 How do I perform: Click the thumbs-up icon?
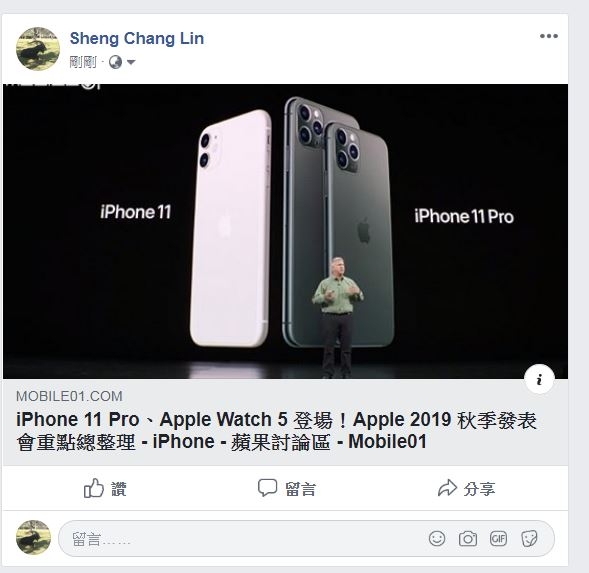click(x=94, y=488)
